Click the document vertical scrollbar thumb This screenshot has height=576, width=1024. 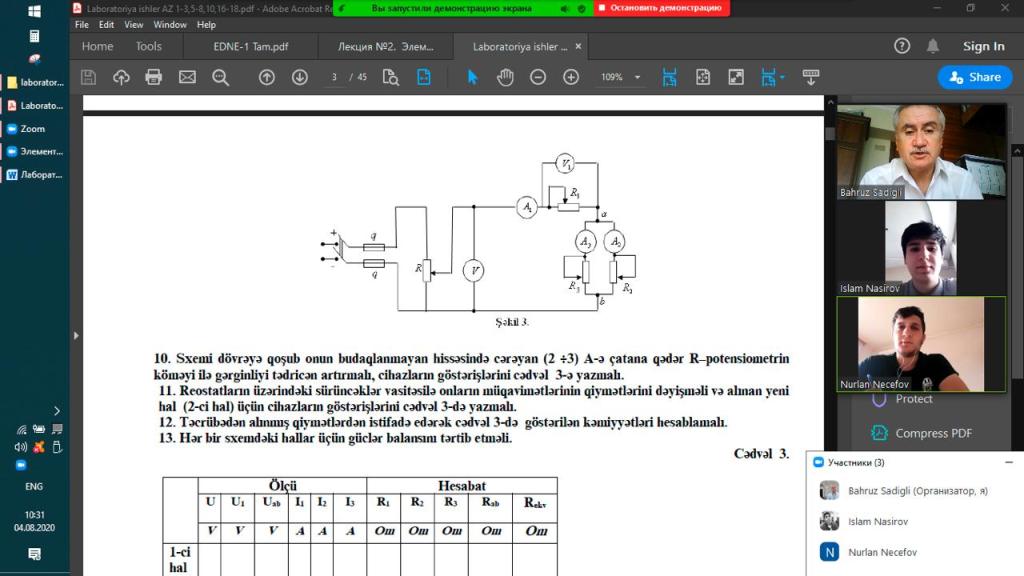tap(830, 133)
